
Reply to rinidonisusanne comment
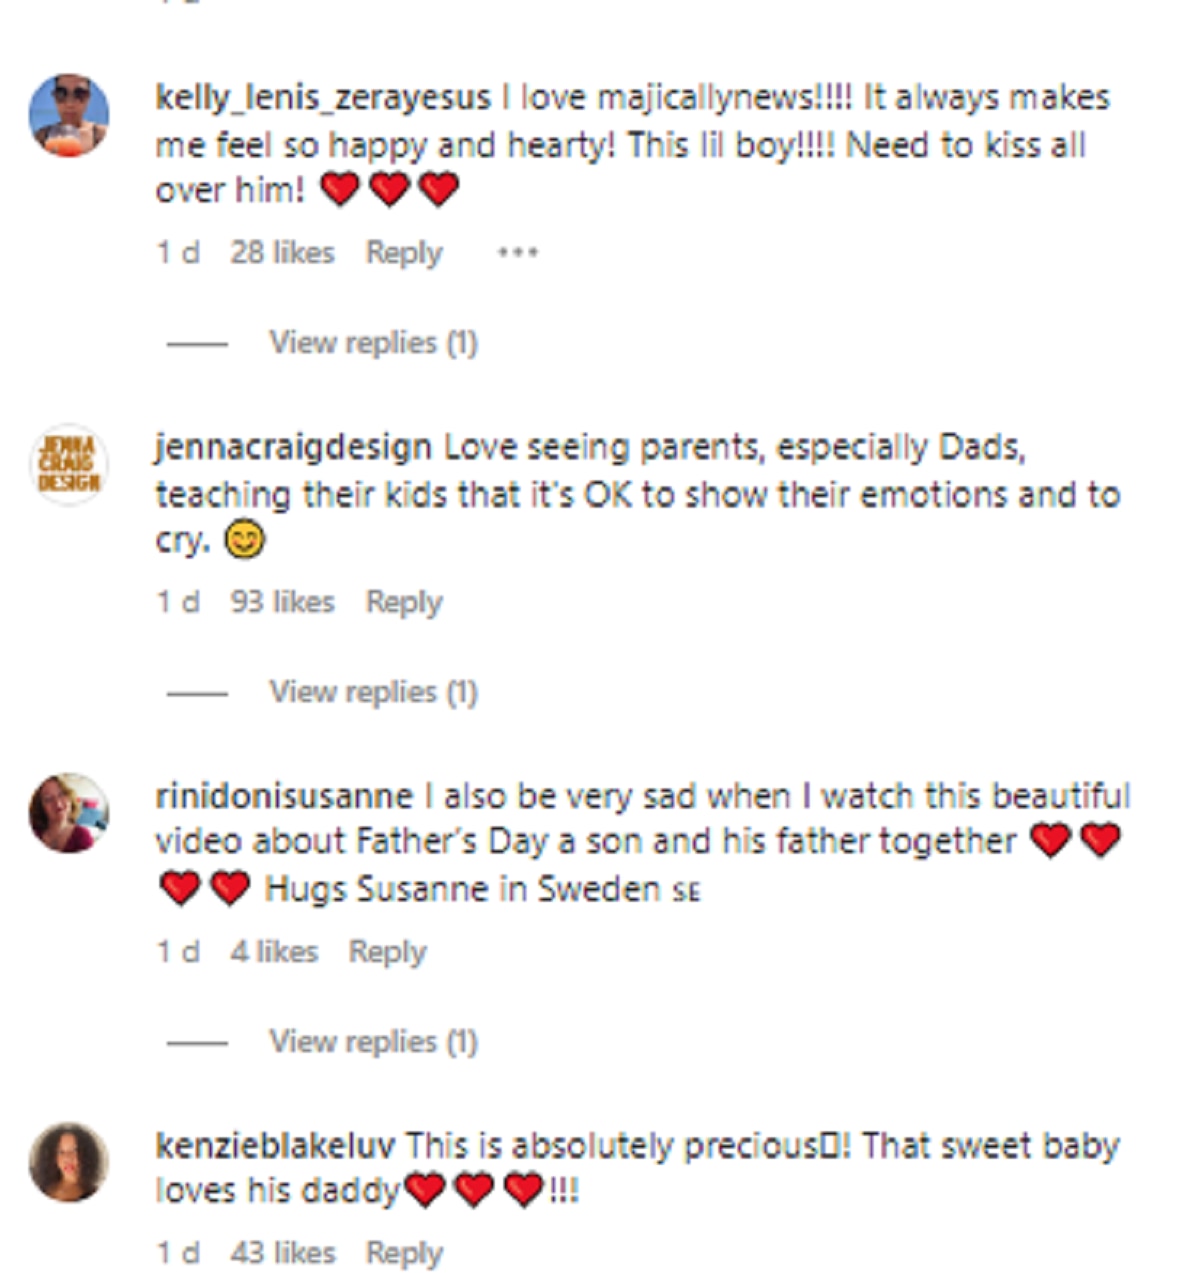pos(386,952)
